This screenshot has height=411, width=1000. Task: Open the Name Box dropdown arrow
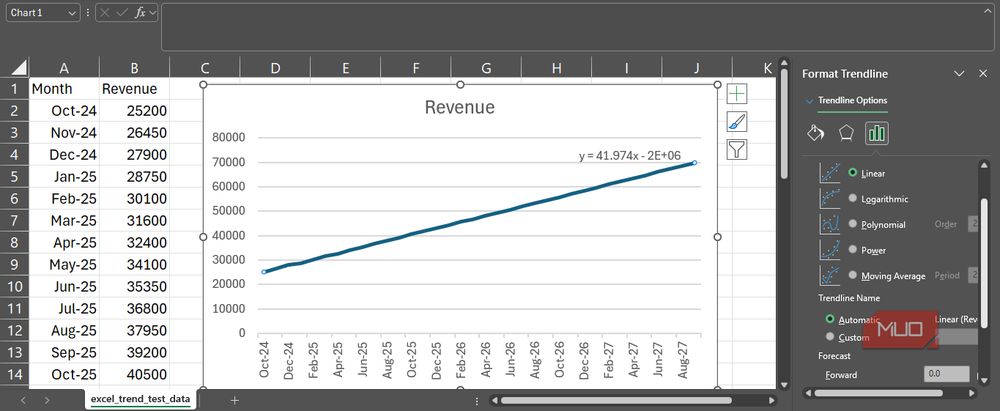(71, 13)
